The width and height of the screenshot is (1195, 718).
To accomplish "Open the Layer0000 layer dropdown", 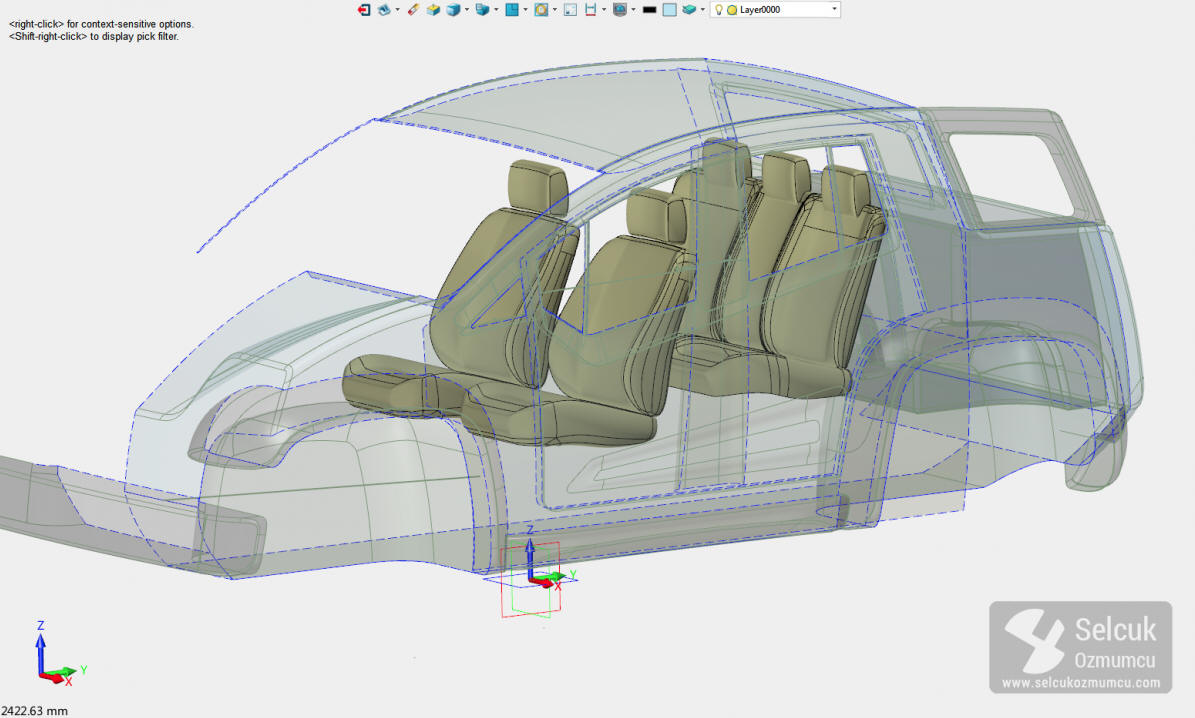I will point(833,9).
